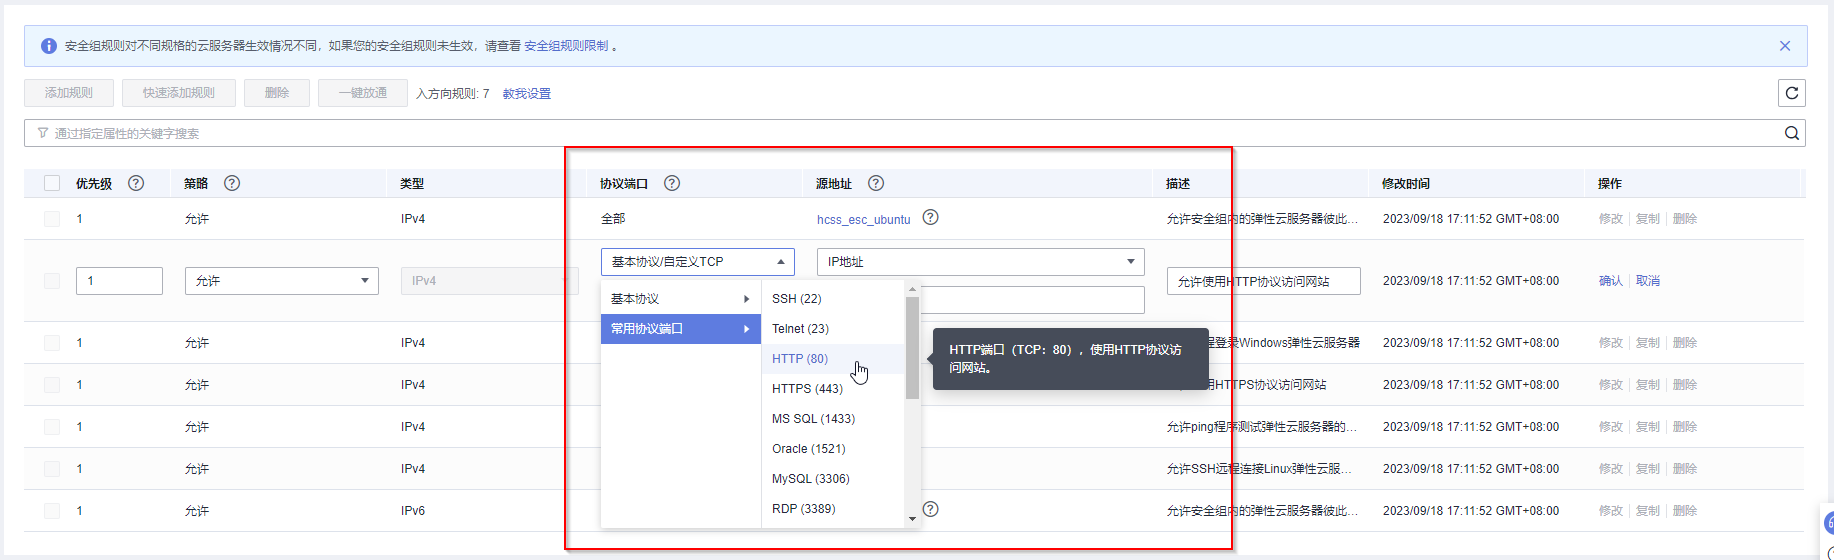This screenshot has height=560, width=1834.
Task: Select the 常用协议端口 submenu item
Action: pos(681,329)
